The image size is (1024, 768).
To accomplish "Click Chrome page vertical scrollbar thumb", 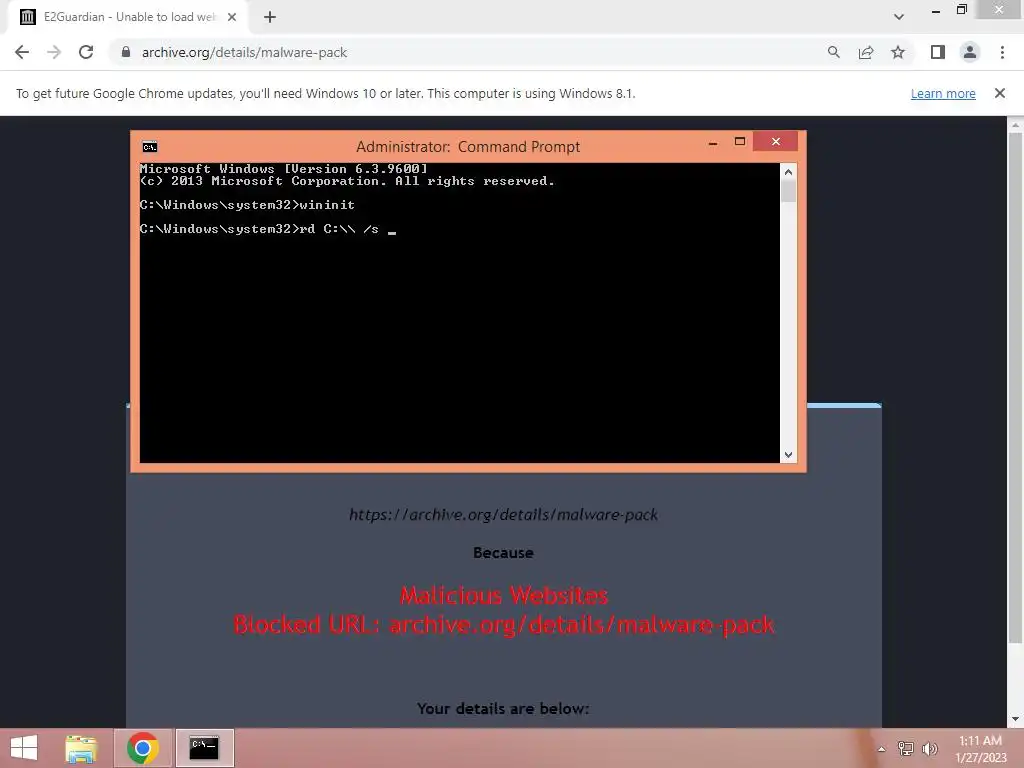I will pos(1015,389).
